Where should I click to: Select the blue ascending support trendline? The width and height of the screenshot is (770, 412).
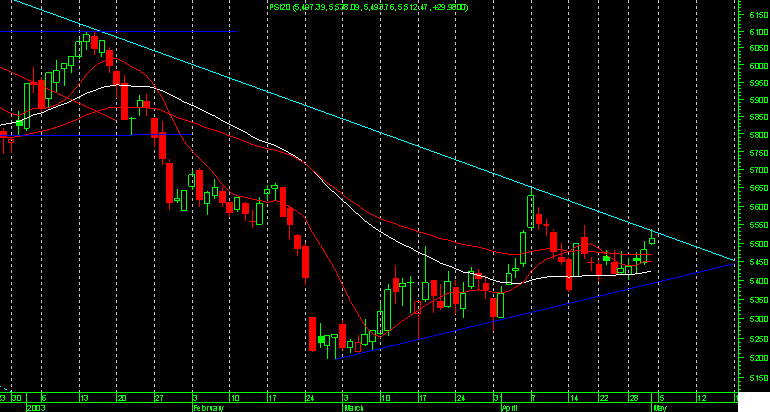pos(535,311)
